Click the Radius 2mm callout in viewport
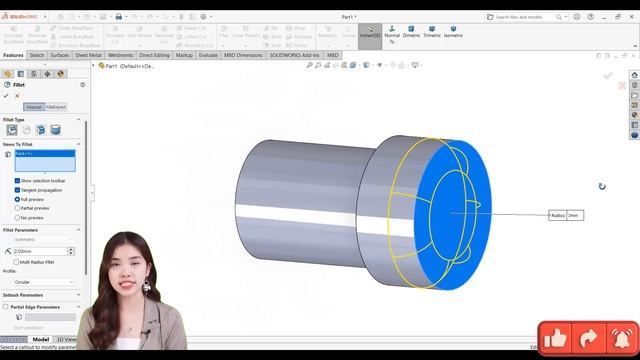Image resolution: width=640 pixels, height=360 pixels. point(566,215)
